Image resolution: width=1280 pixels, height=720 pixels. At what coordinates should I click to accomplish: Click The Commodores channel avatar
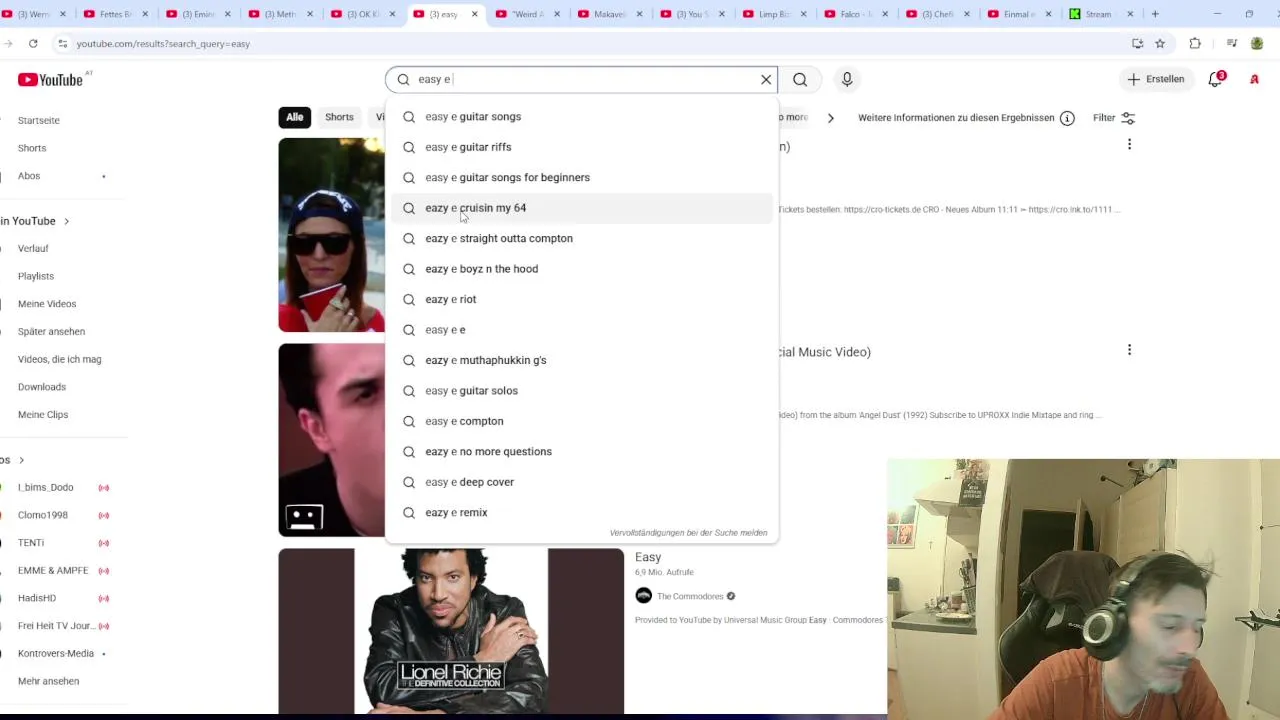tap(643, 596)
